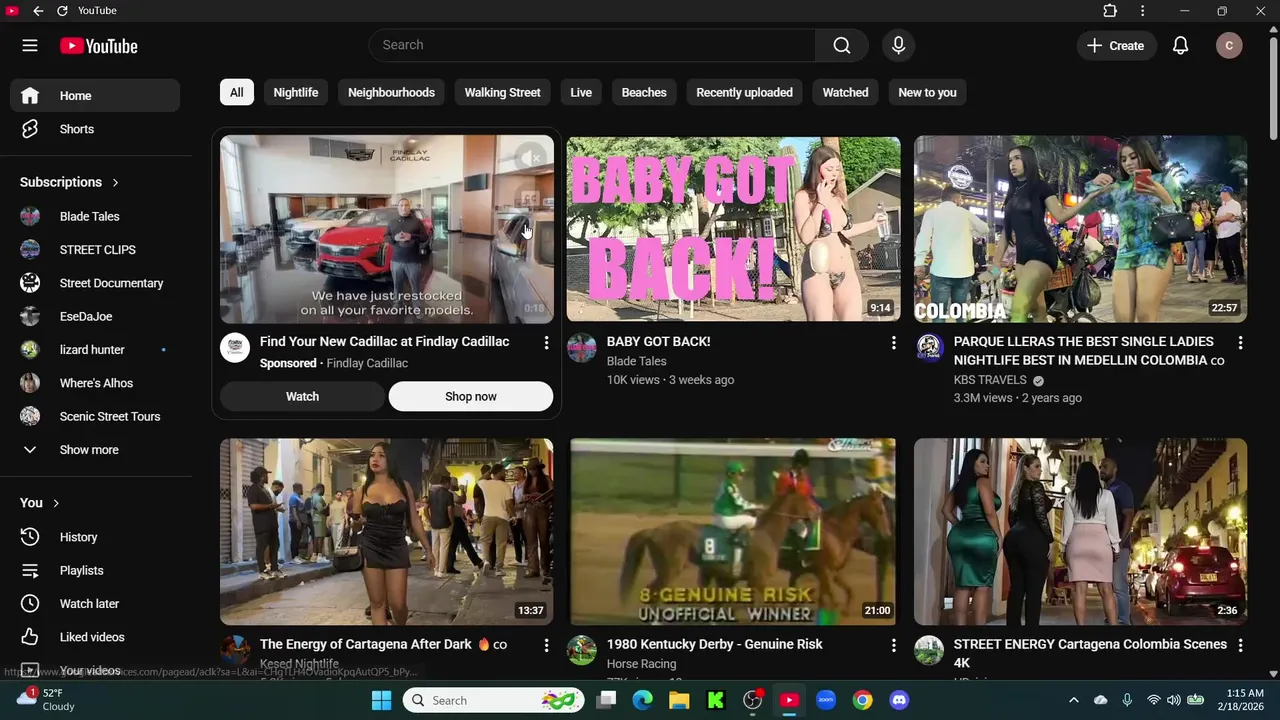Open File Explorer from the taskbar
The width and height of the screenshot is (1280, 720).
pos(679,700)
